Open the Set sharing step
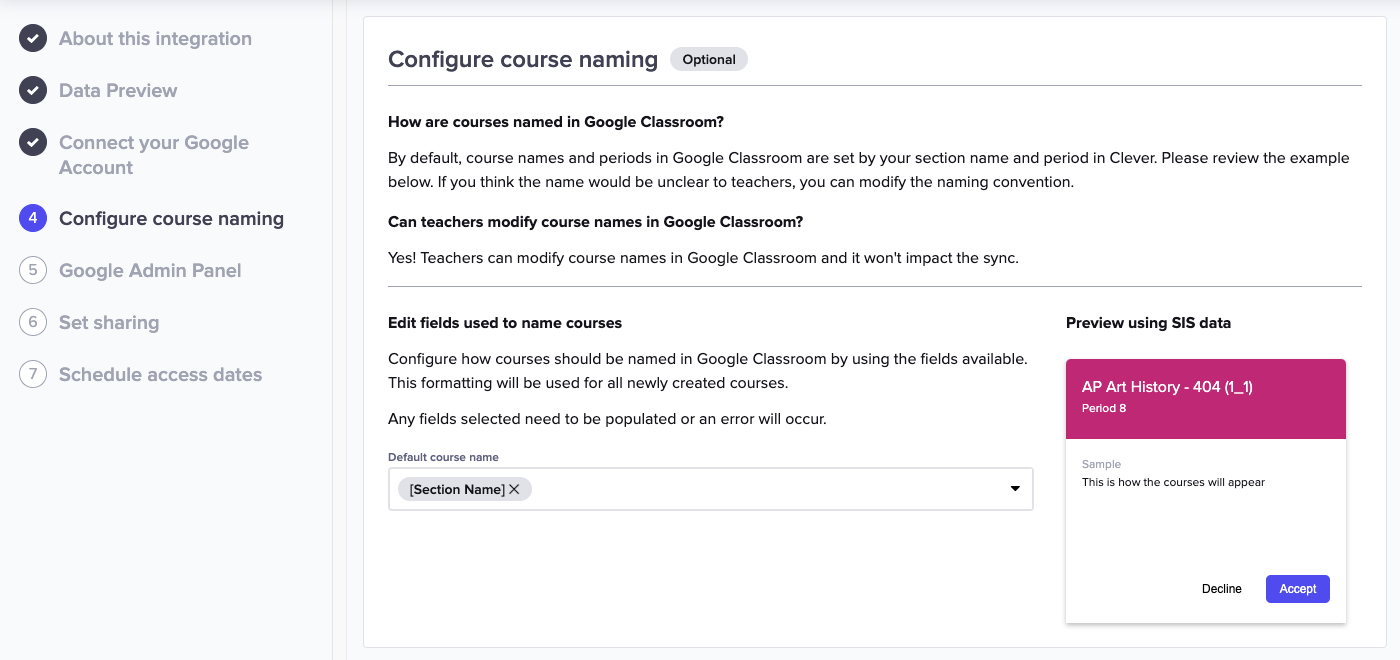The width and height of the screenshot is (1400, 660). [x=110, y=322]
